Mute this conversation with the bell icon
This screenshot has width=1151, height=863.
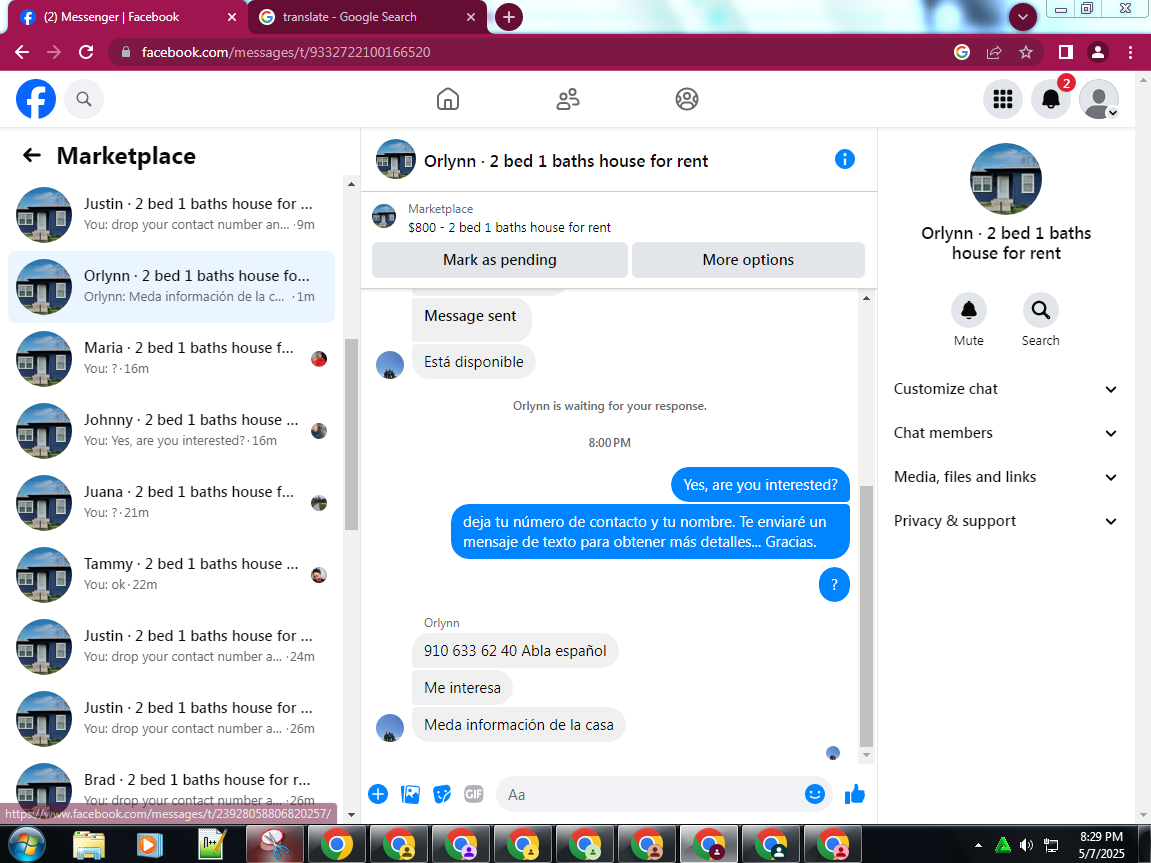coord(968,310)
